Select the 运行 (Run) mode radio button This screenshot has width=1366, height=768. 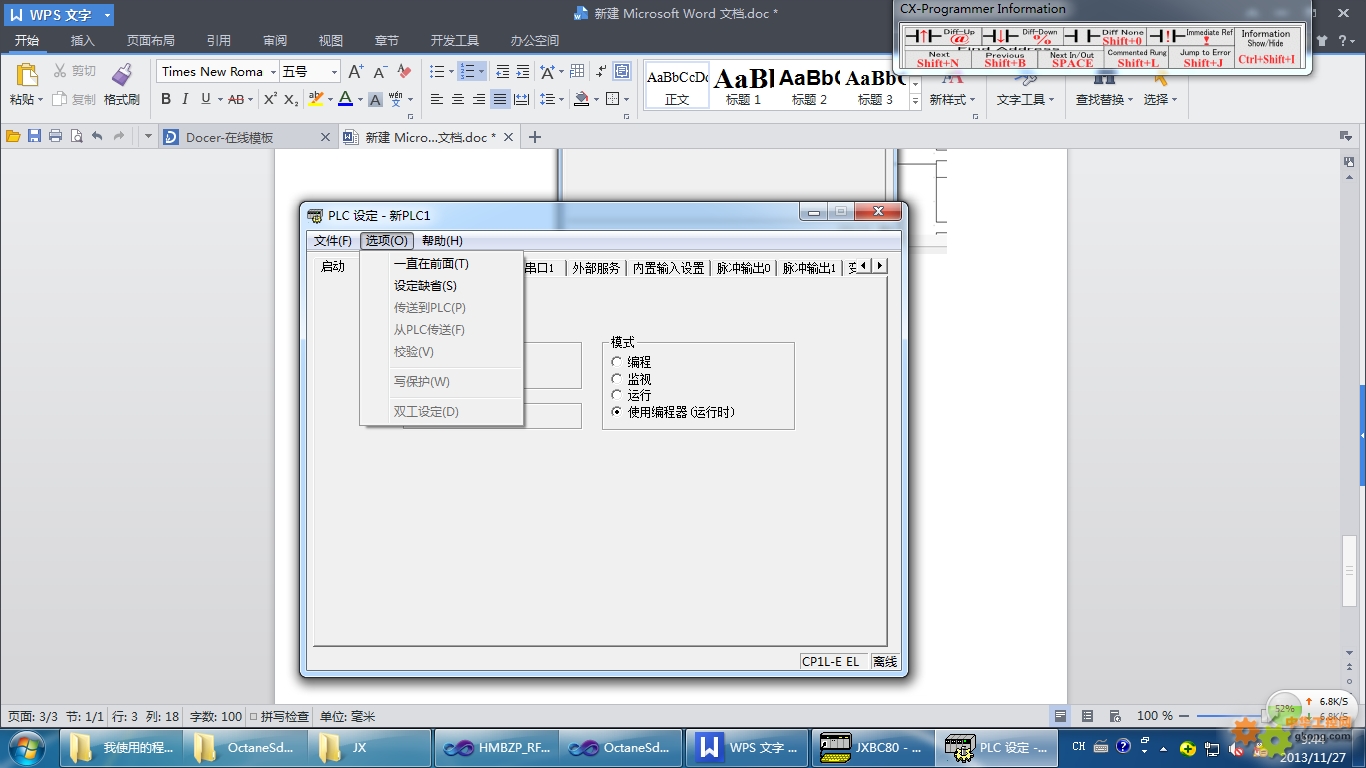617,395
